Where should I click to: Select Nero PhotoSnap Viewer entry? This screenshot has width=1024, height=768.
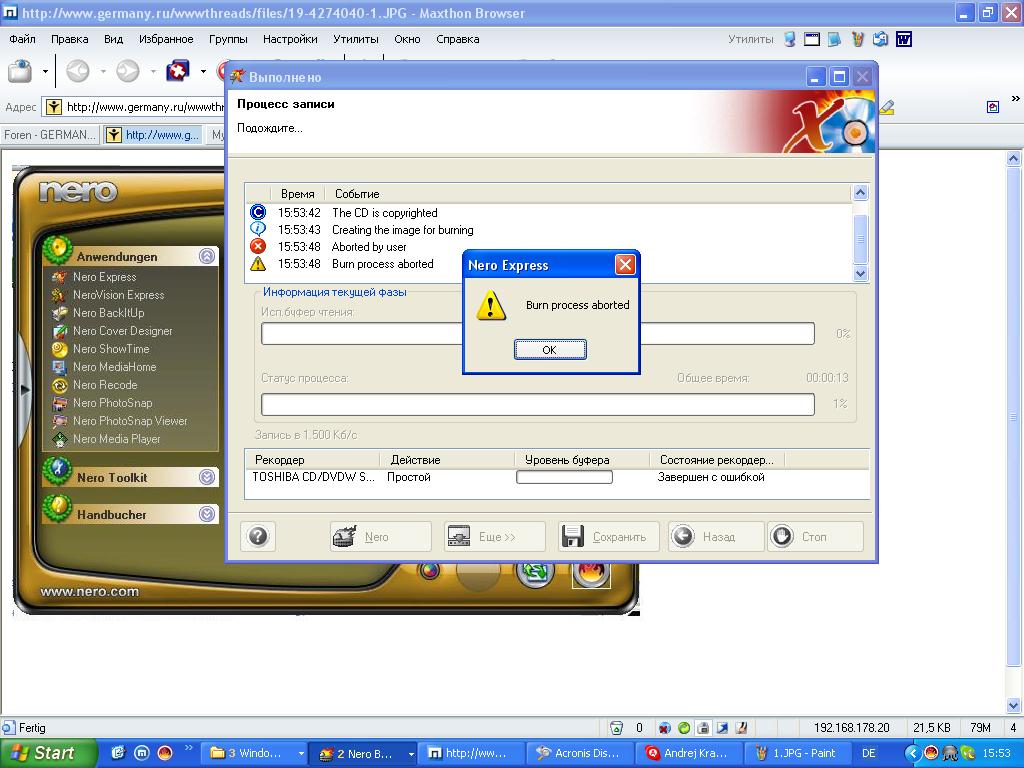coord(130,421)
